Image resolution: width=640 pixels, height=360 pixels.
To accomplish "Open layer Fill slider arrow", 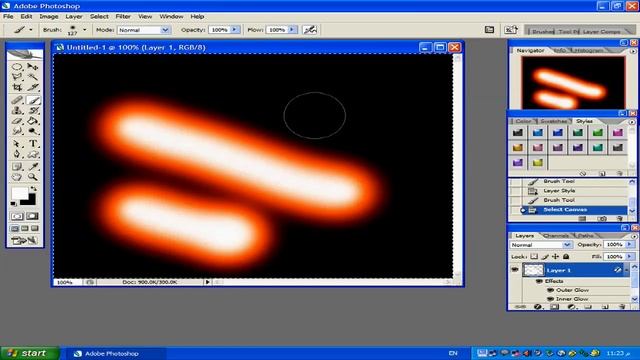I will pyautogui.click(x=630, y=256).
